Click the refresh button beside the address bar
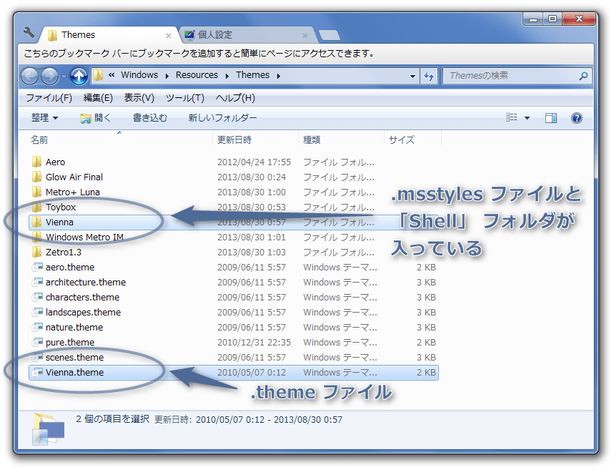Screen dimensions: 614x470 tap(429, 76)
